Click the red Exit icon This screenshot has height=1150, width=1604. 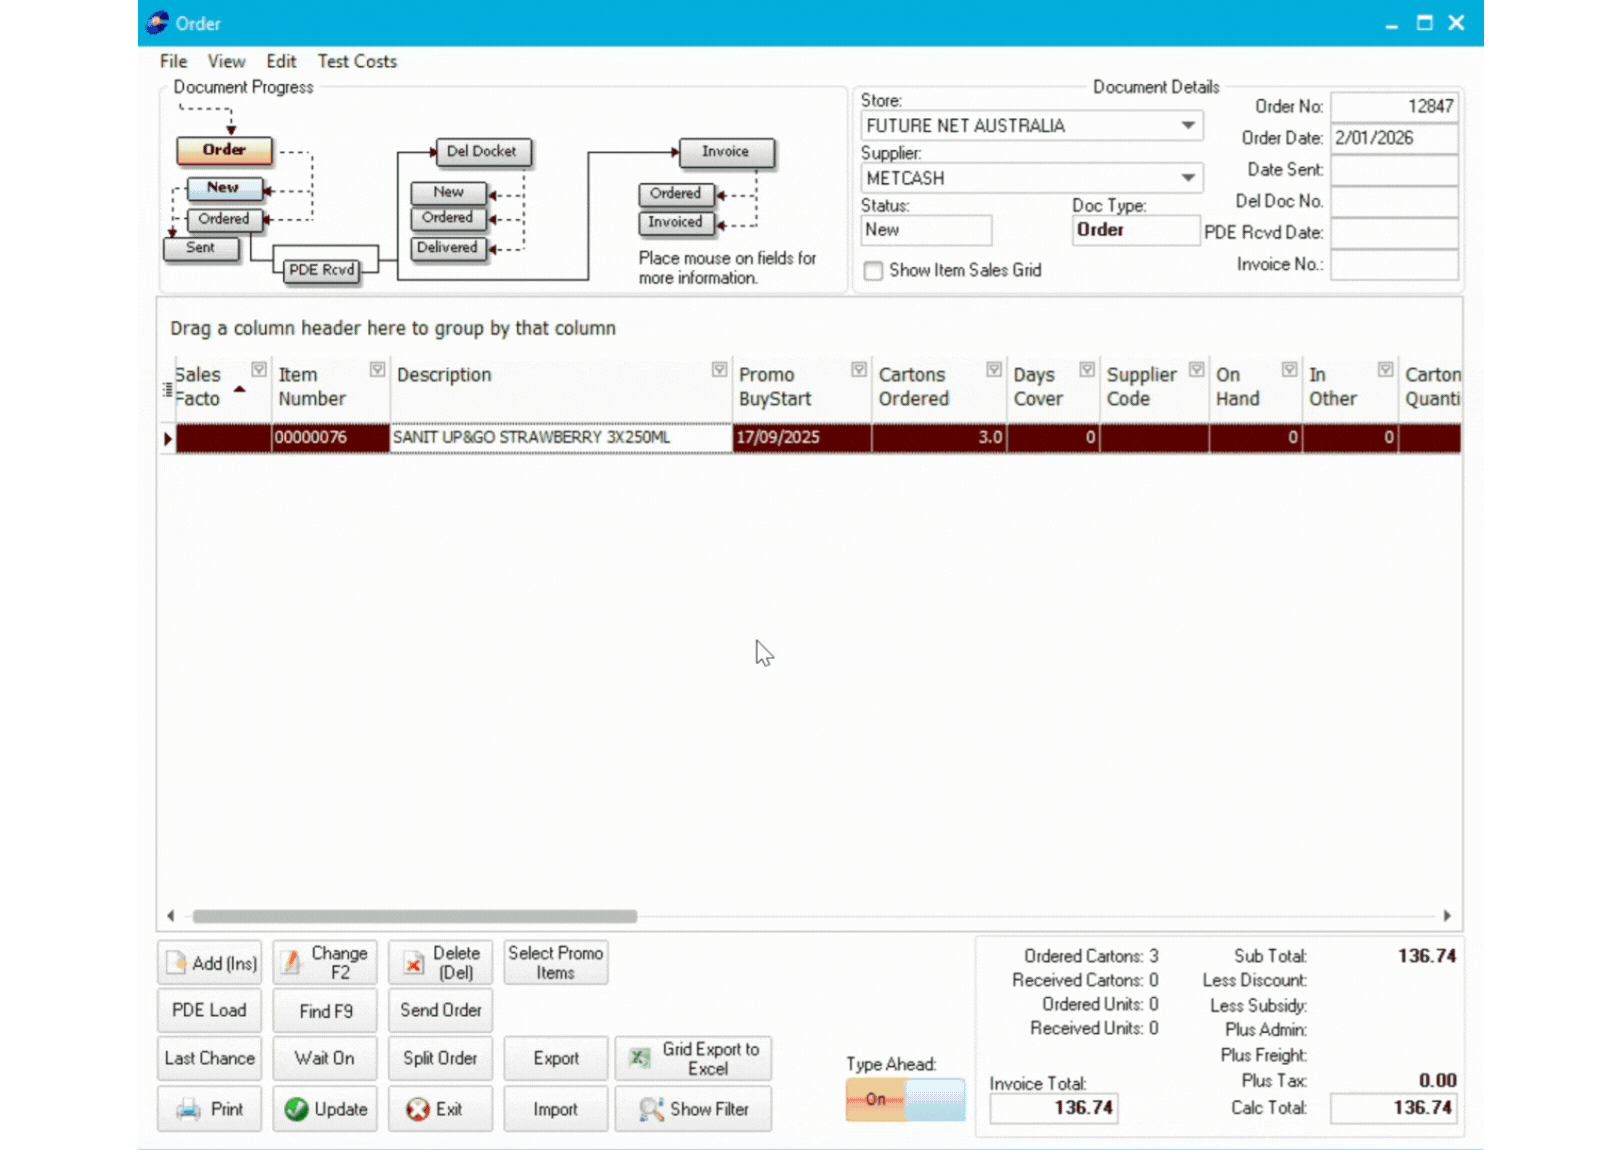[418, 1109]
